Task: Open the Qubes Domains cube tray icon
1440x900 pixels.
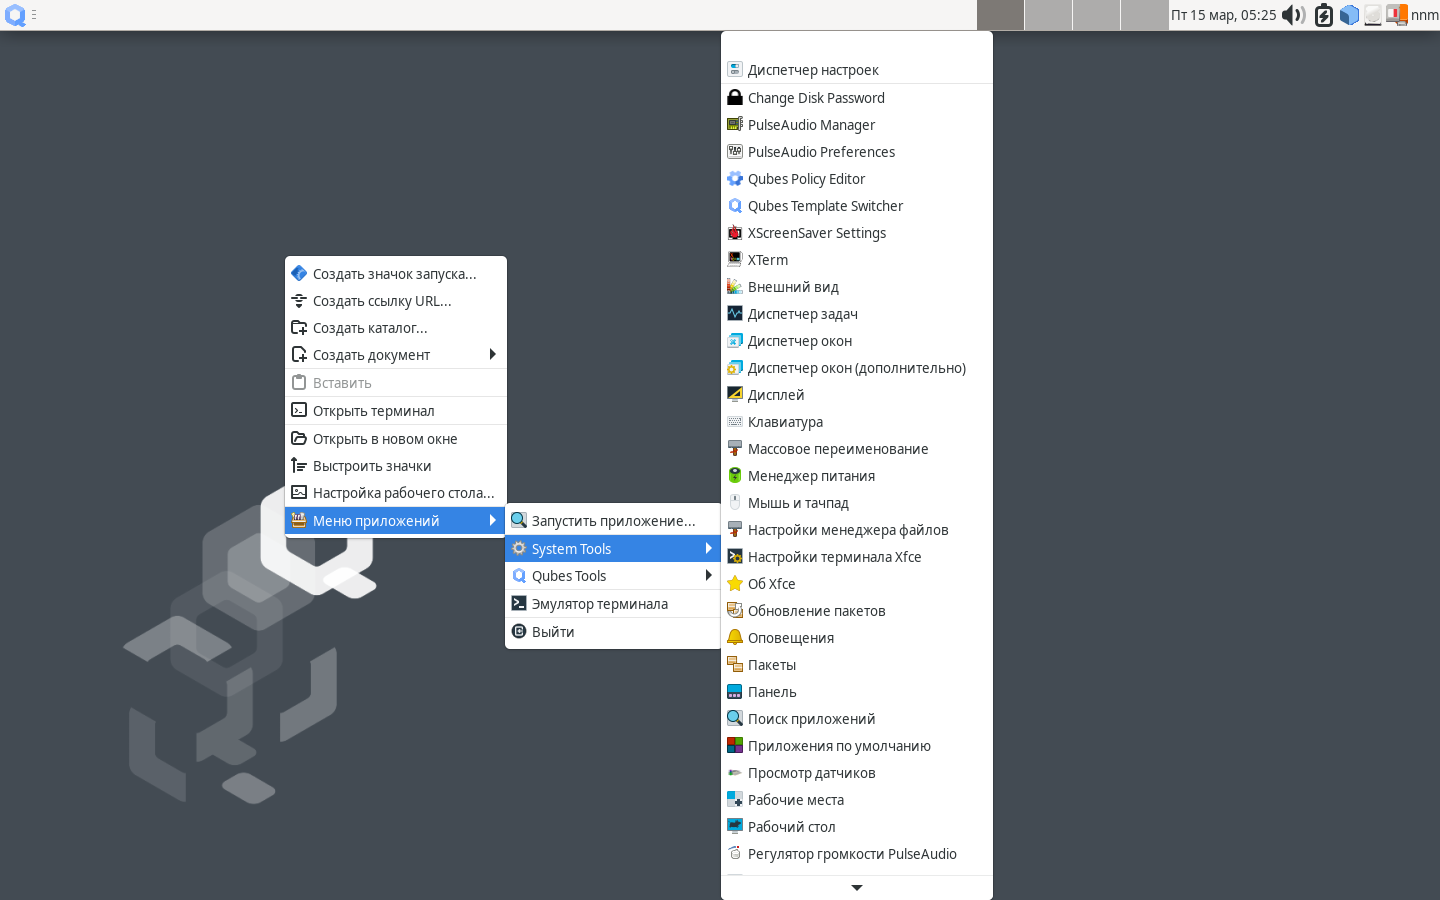Action: pos(1349,15)
